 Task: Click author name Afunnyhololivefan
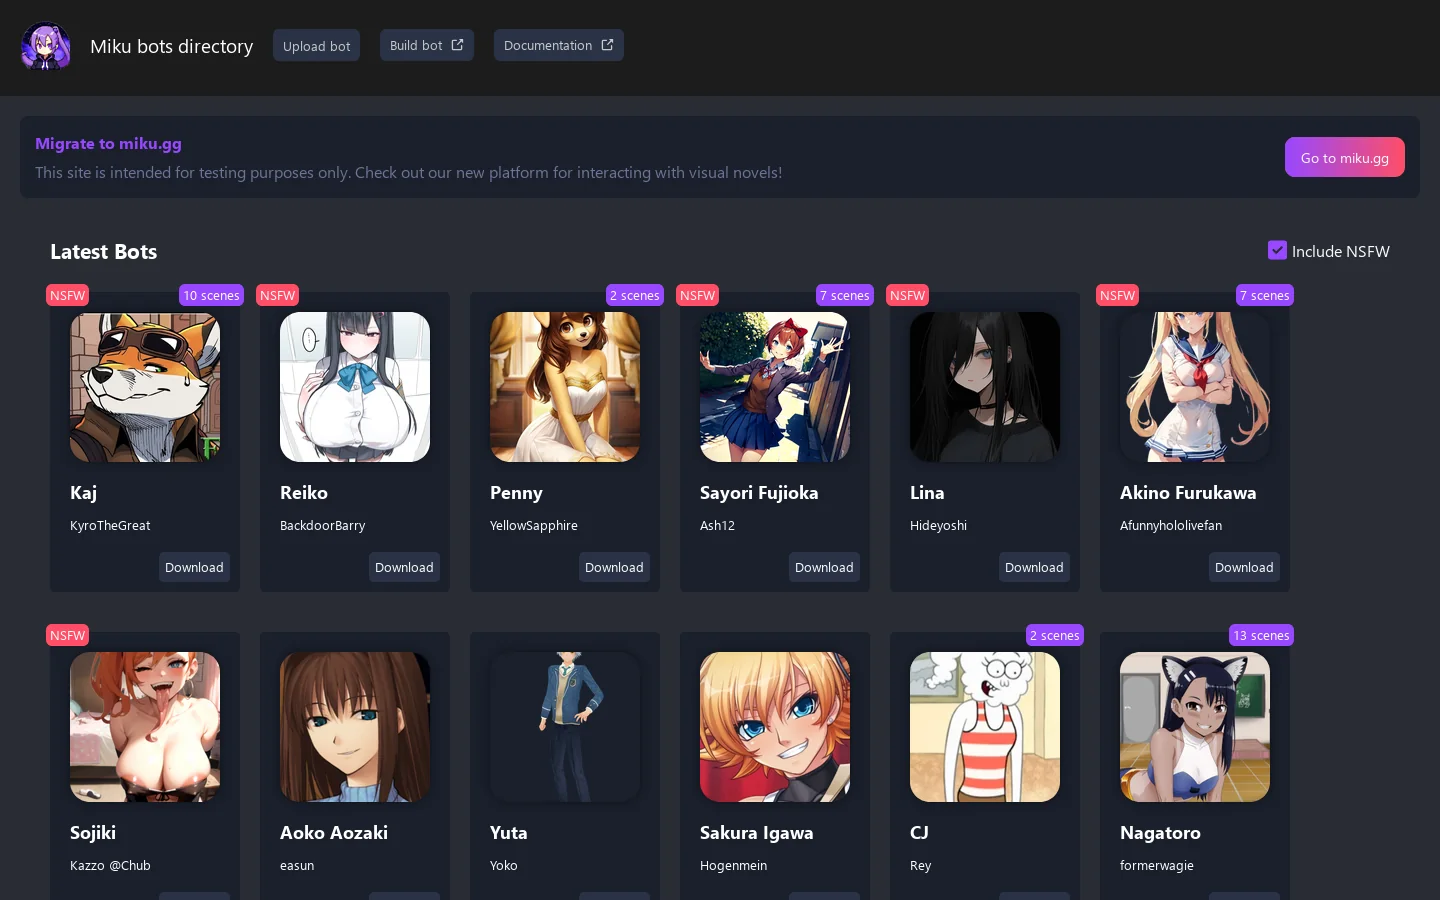(1171, 525)
